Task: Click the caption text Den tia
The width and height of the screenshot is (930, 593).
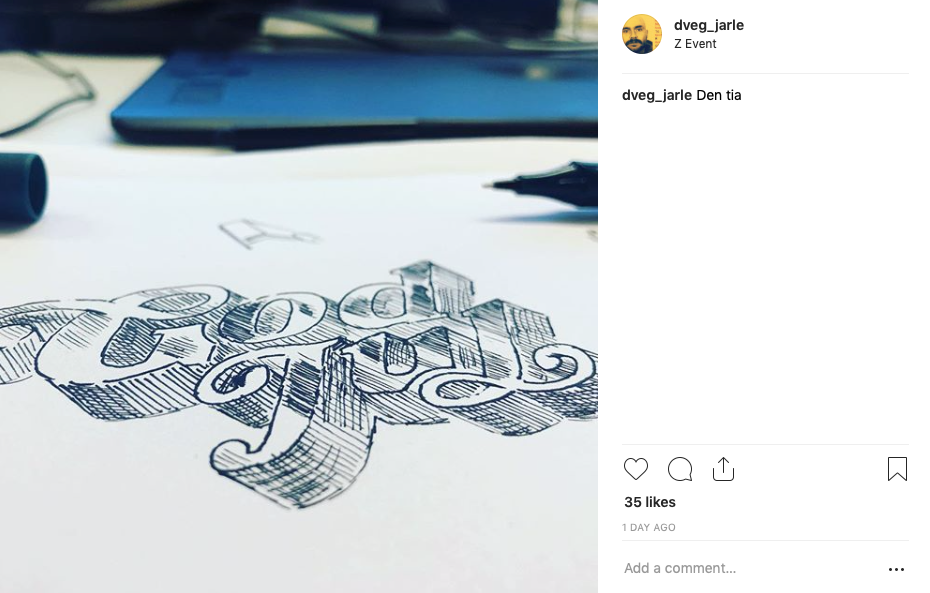Action: point(719,95)
